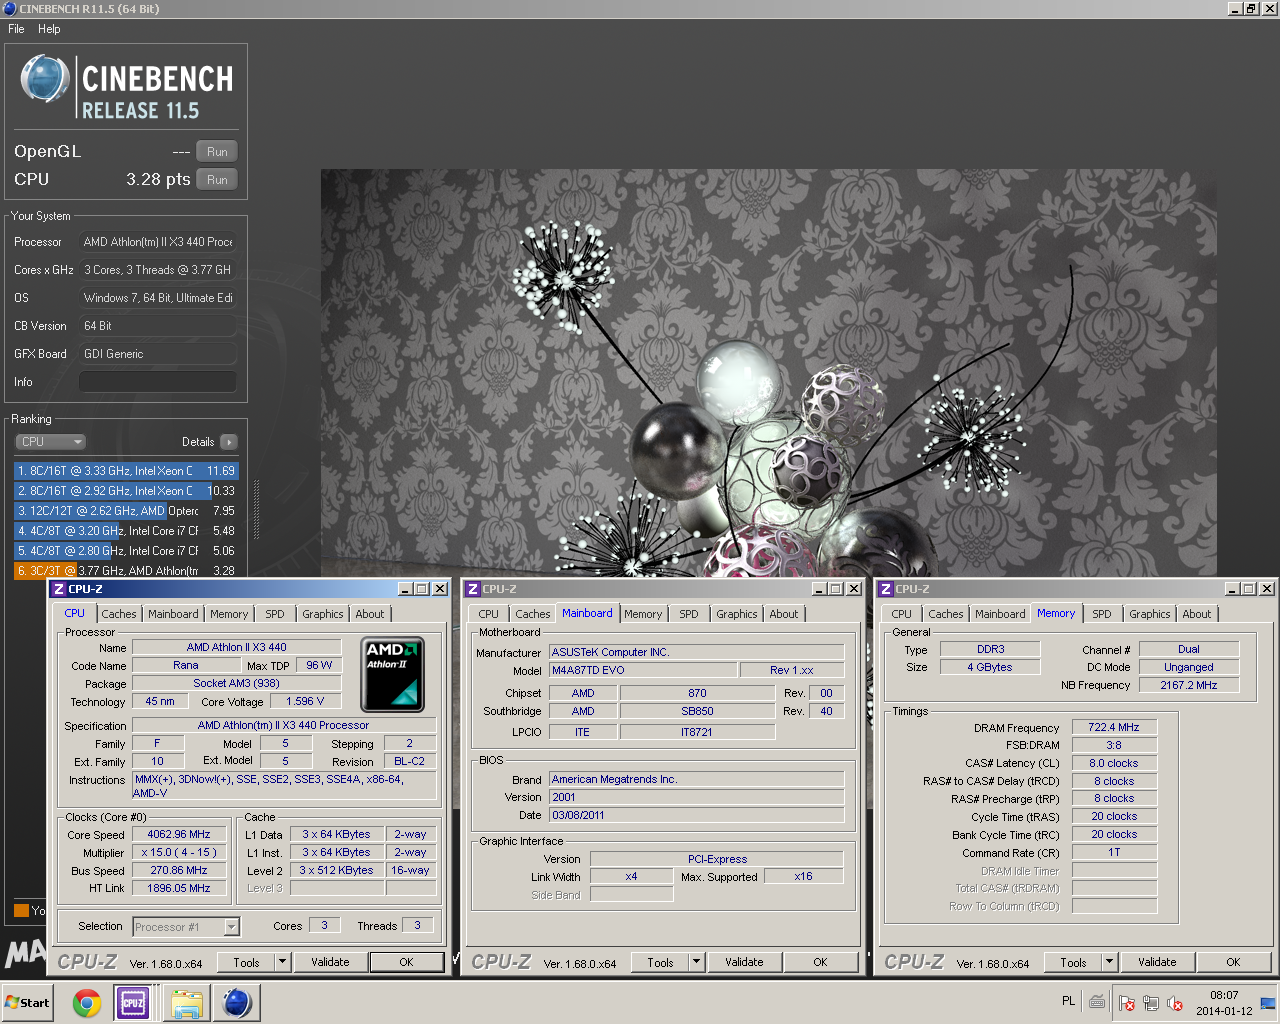The height and width of the screenshot is (1024, 1280).
Task: Switch to CPU-Z taskbar icon
Action: pos(134,1003)
